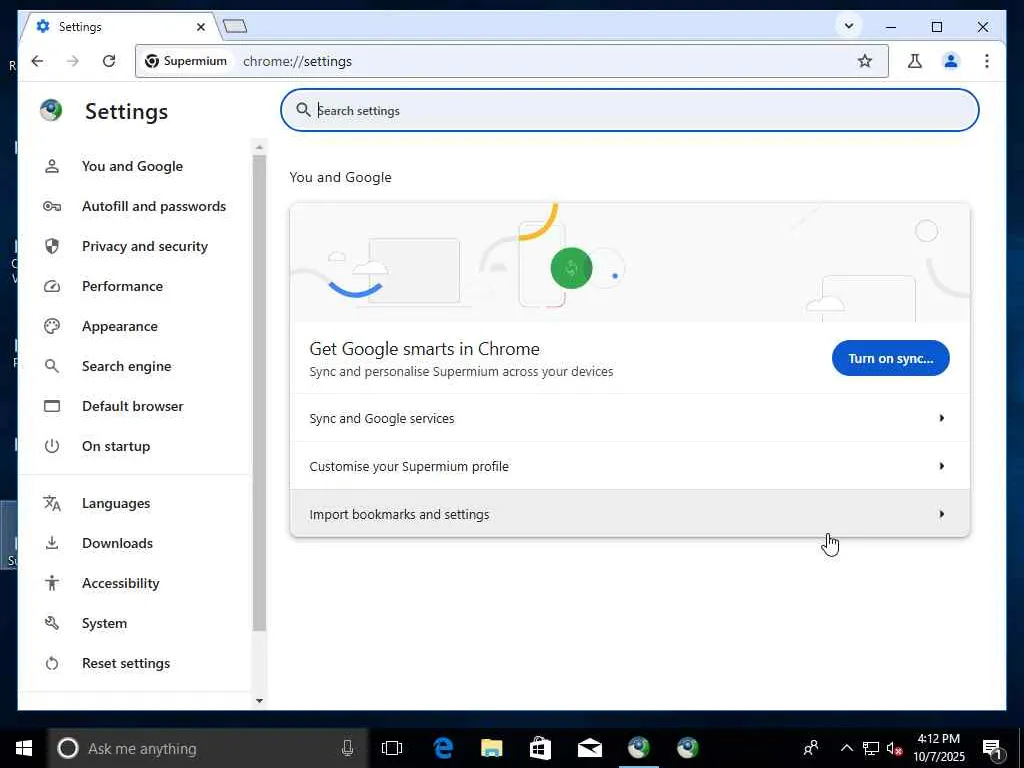Click the Languages translate icon
The height and width of the screenshot is (768, 1024).
pos(52,503)
